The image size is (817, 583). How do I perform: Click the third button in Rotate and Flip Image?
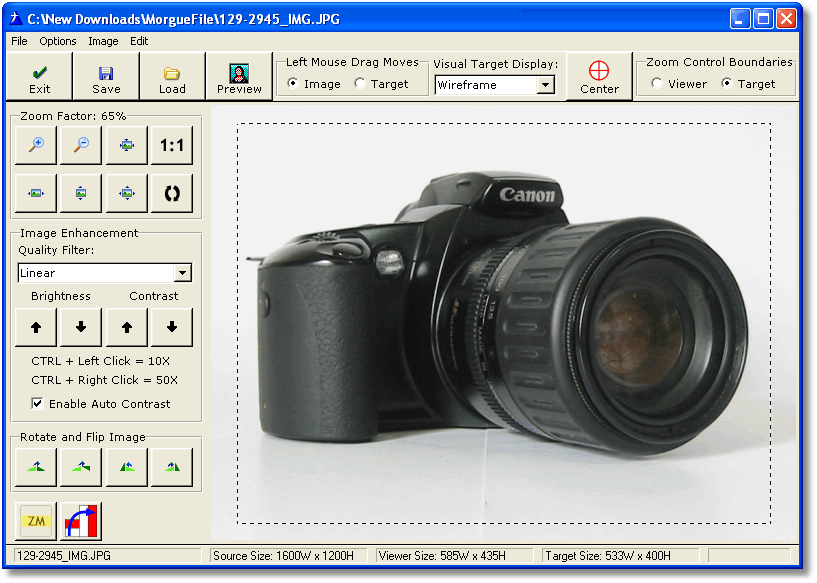coord(127,467)
